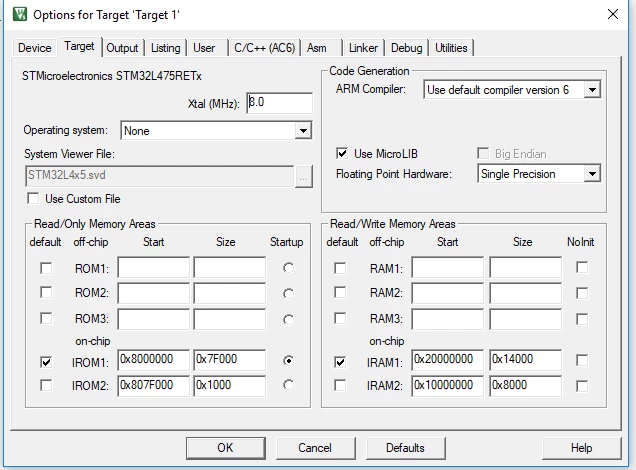Reset settings with the Defaults button
Viewport: 636px width, 470px height.
click(406, 448)
